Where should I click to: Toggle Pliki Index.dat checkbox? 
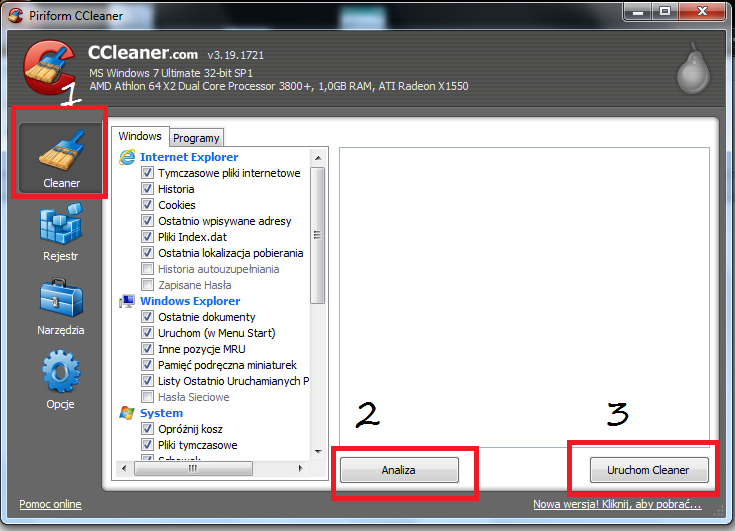[x=147, y=236]
